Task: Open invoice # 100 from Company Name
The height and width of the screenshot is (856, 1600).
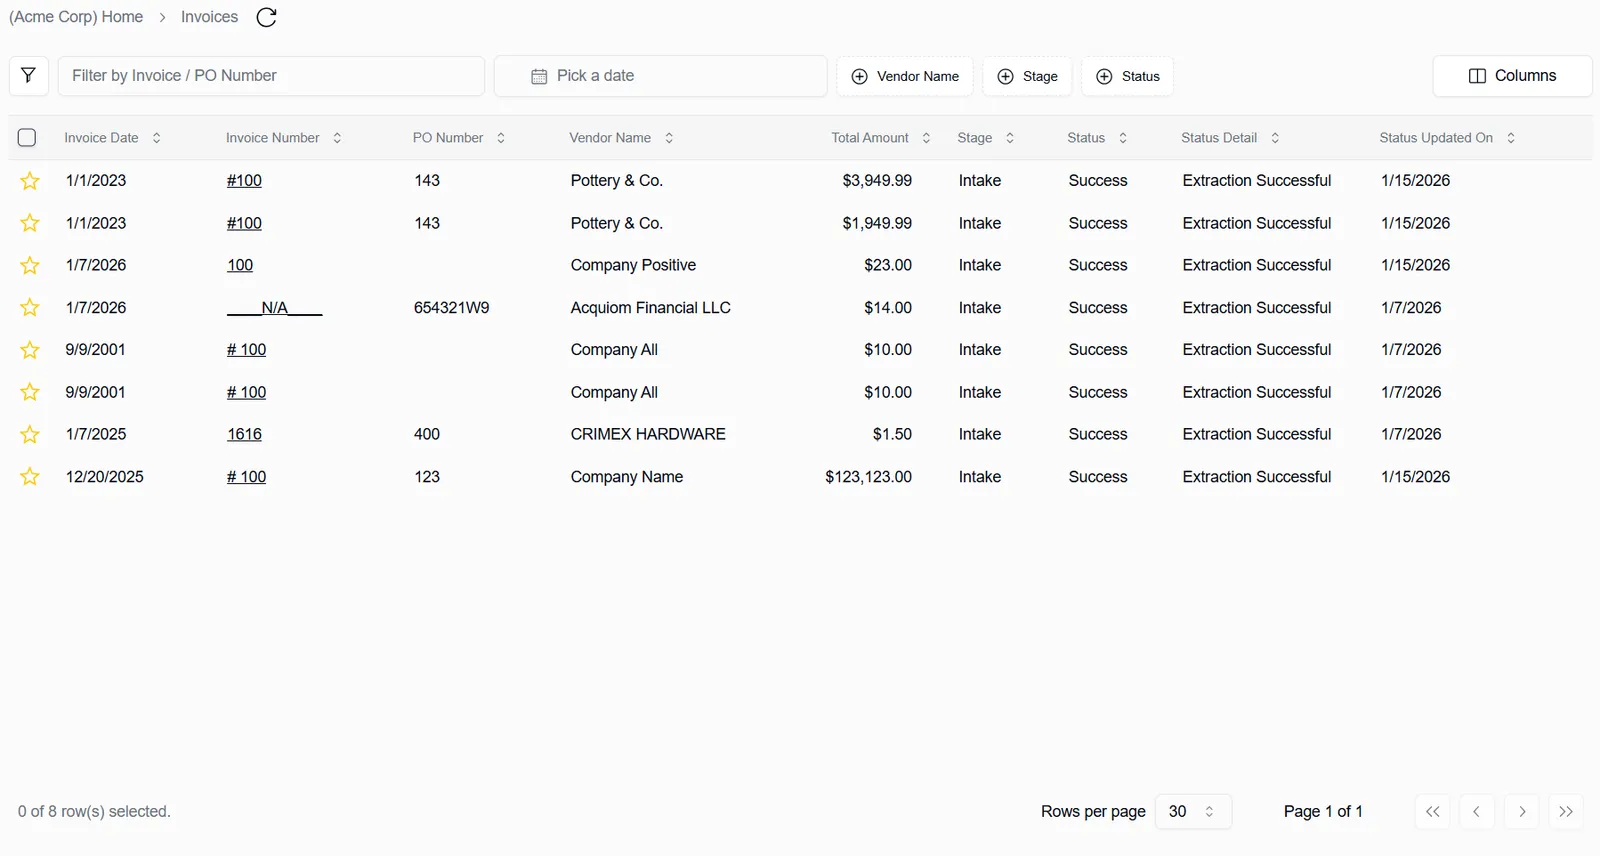Action: [x=246, y=477]
